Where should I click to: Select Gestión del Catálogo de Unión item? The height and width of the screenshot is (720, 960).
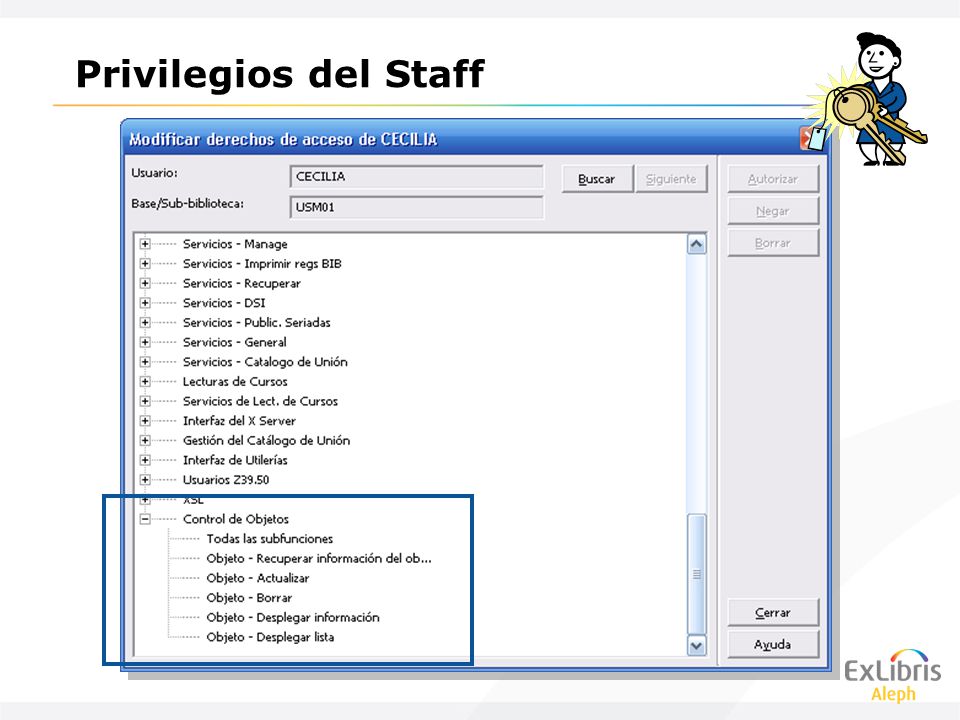point(266,440)
